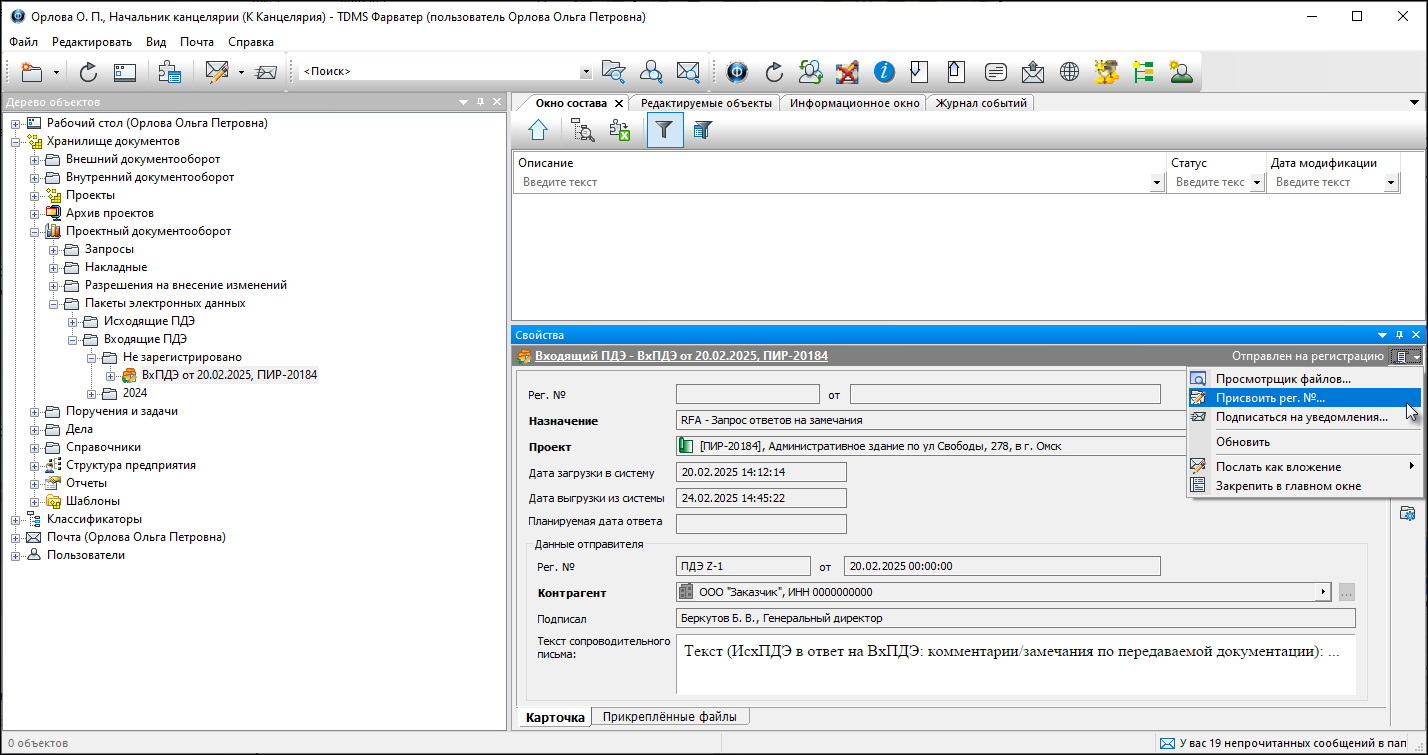Open the Поиск search box dropdown arrow

click(x=586, y=72)
